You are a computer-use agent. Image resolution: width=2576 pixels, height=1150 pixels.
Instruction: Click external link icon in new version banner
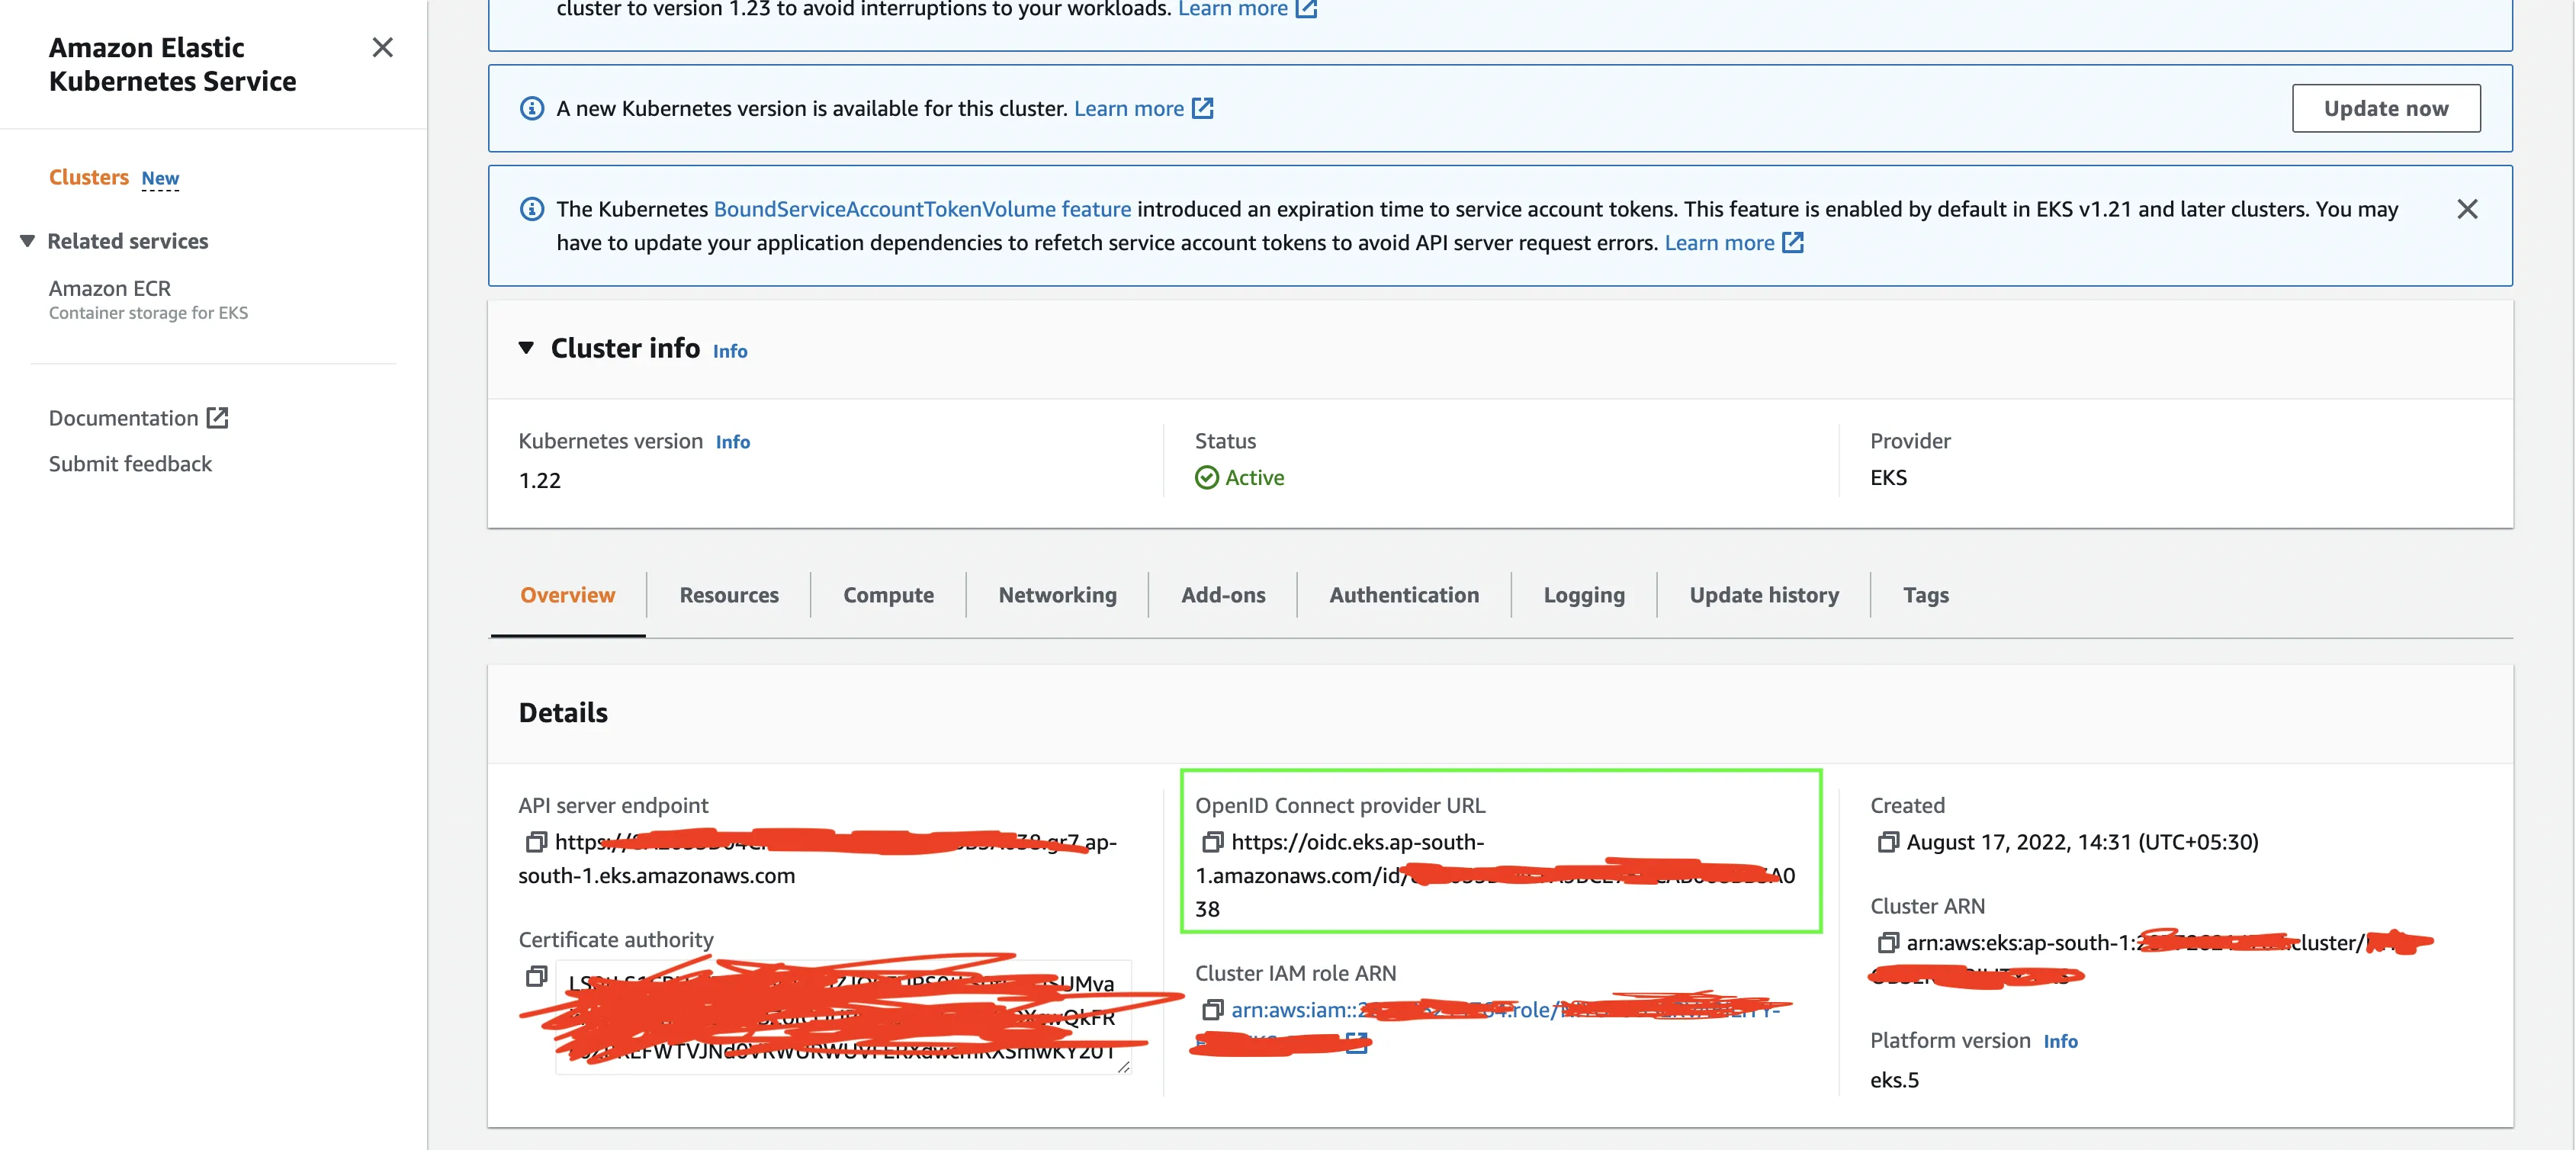(1203, 108)
